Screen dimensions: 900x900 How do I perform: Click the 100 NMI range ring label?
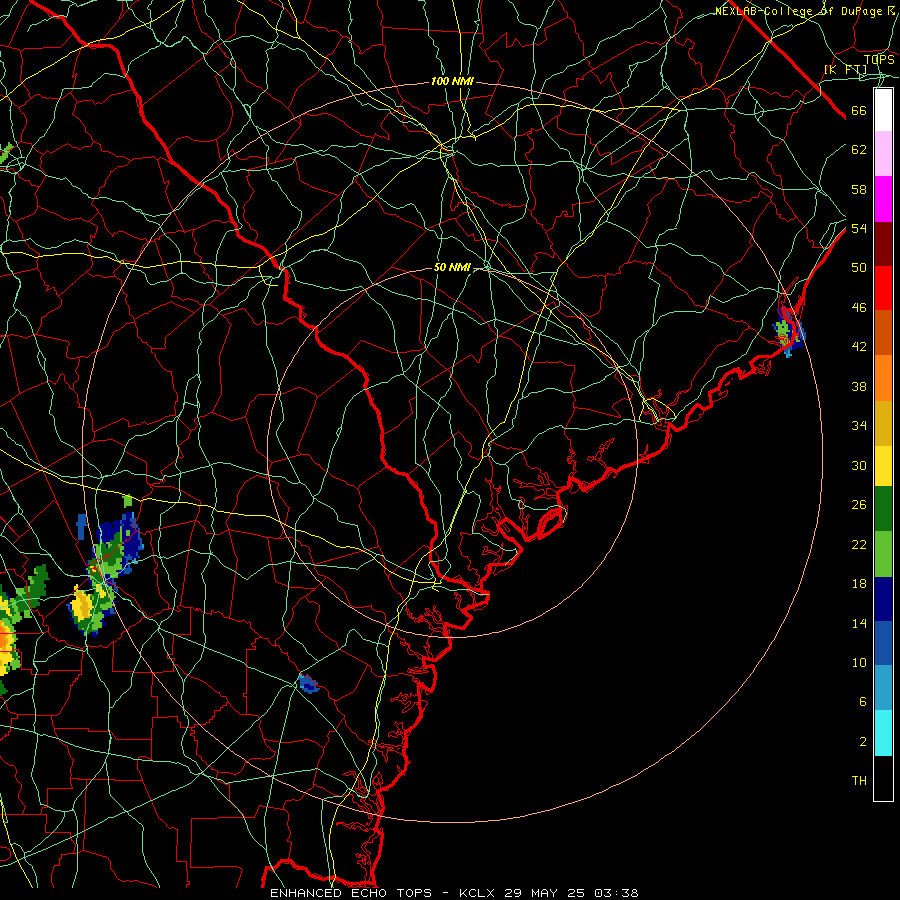pos(452,82)
